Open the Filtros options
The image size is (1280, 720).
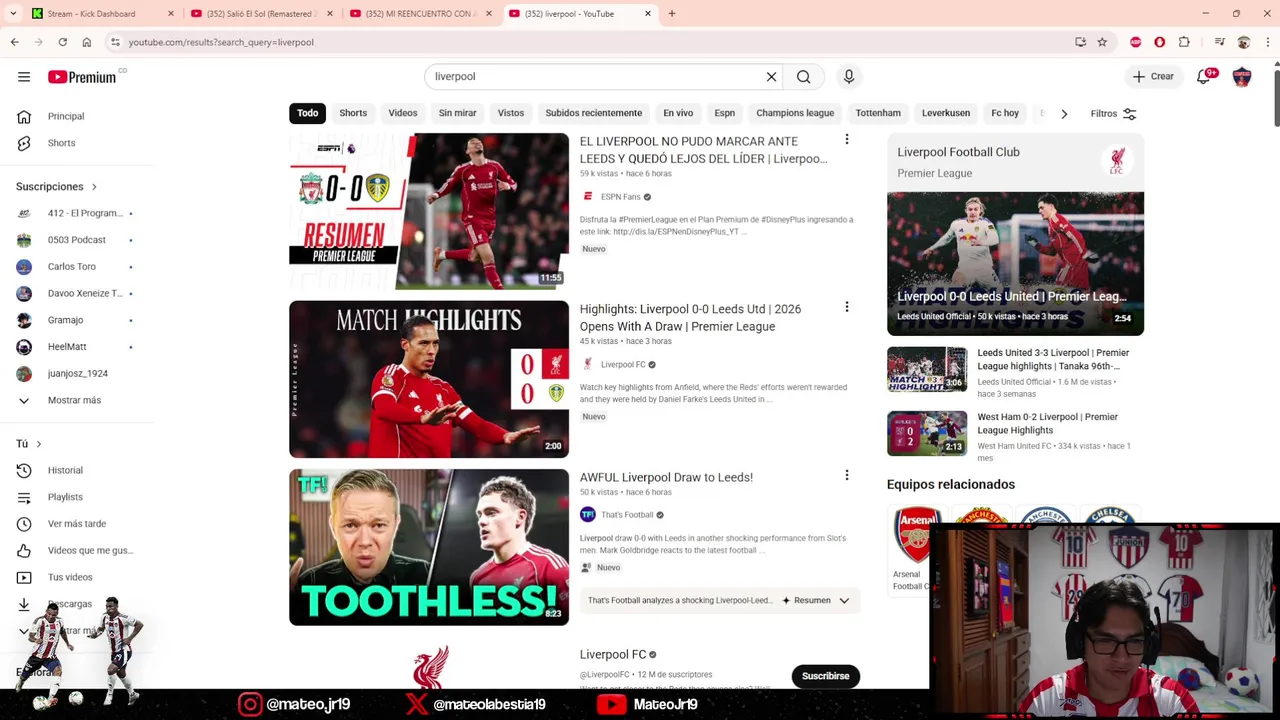[1113, 114]
